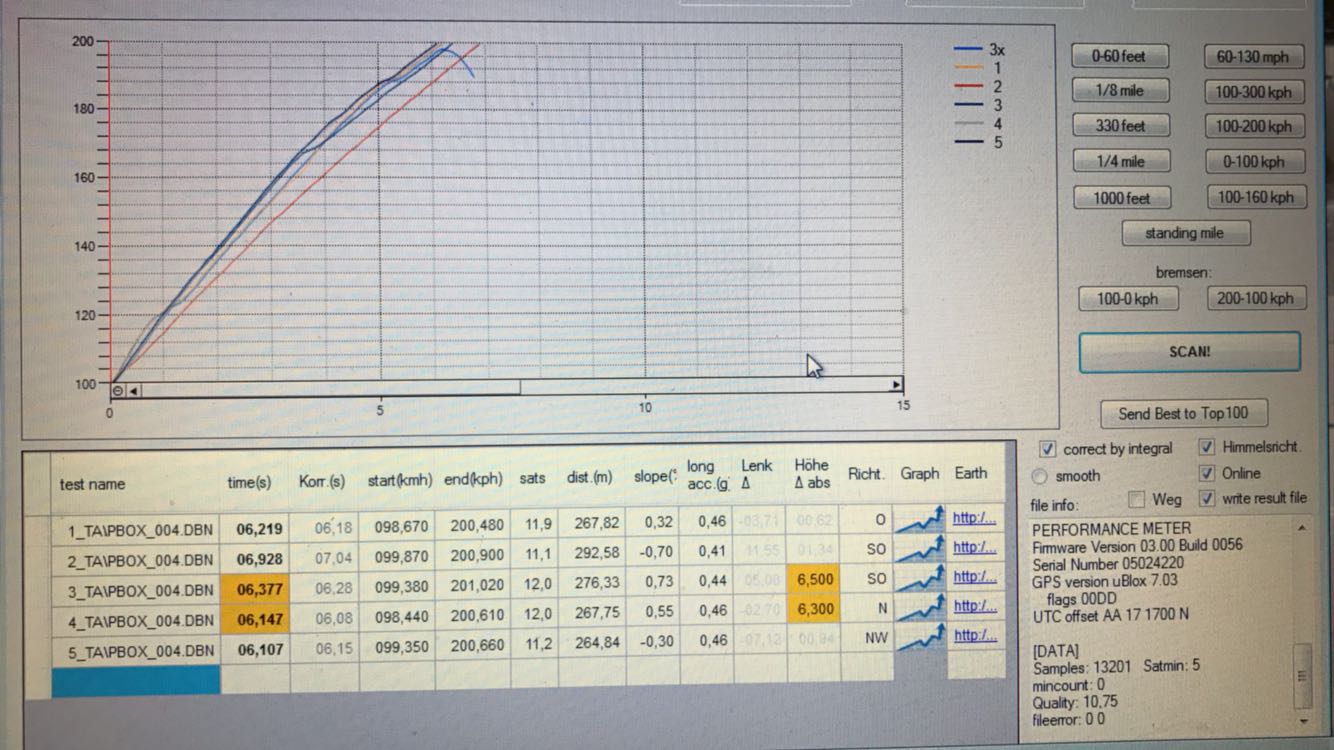The width and height of the screenshot is (1334, 750).
Task: Click 'Send Best to Top100' button
Action: click(x=1183, y=413)
